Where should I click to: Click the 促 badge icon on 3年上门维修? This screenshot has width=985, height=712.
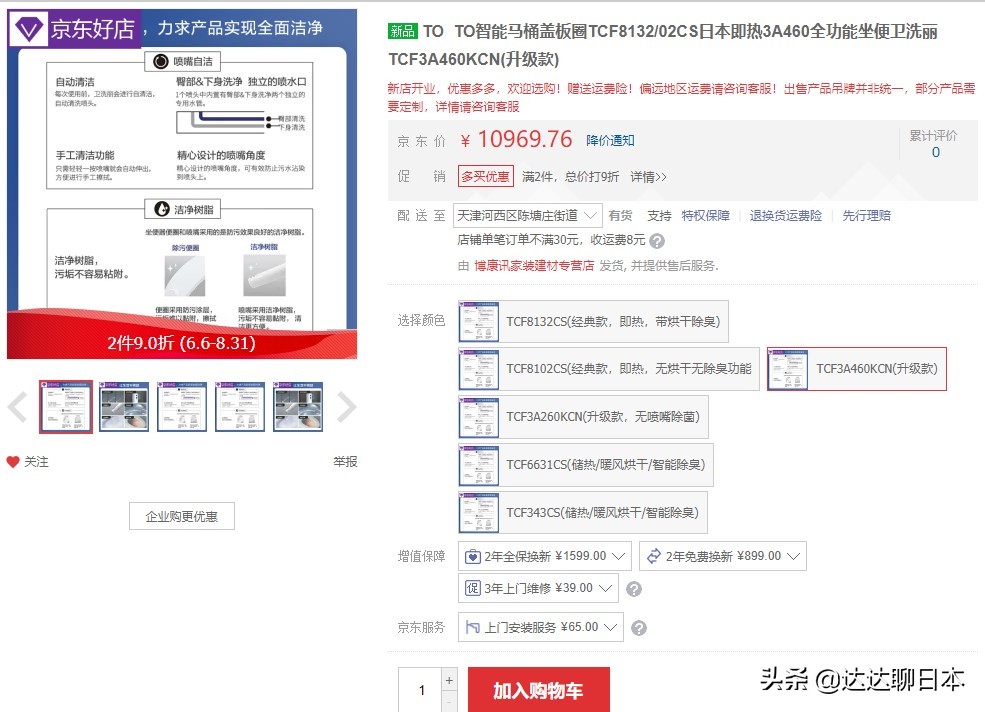pyautogui.click(x=470, y=589)
